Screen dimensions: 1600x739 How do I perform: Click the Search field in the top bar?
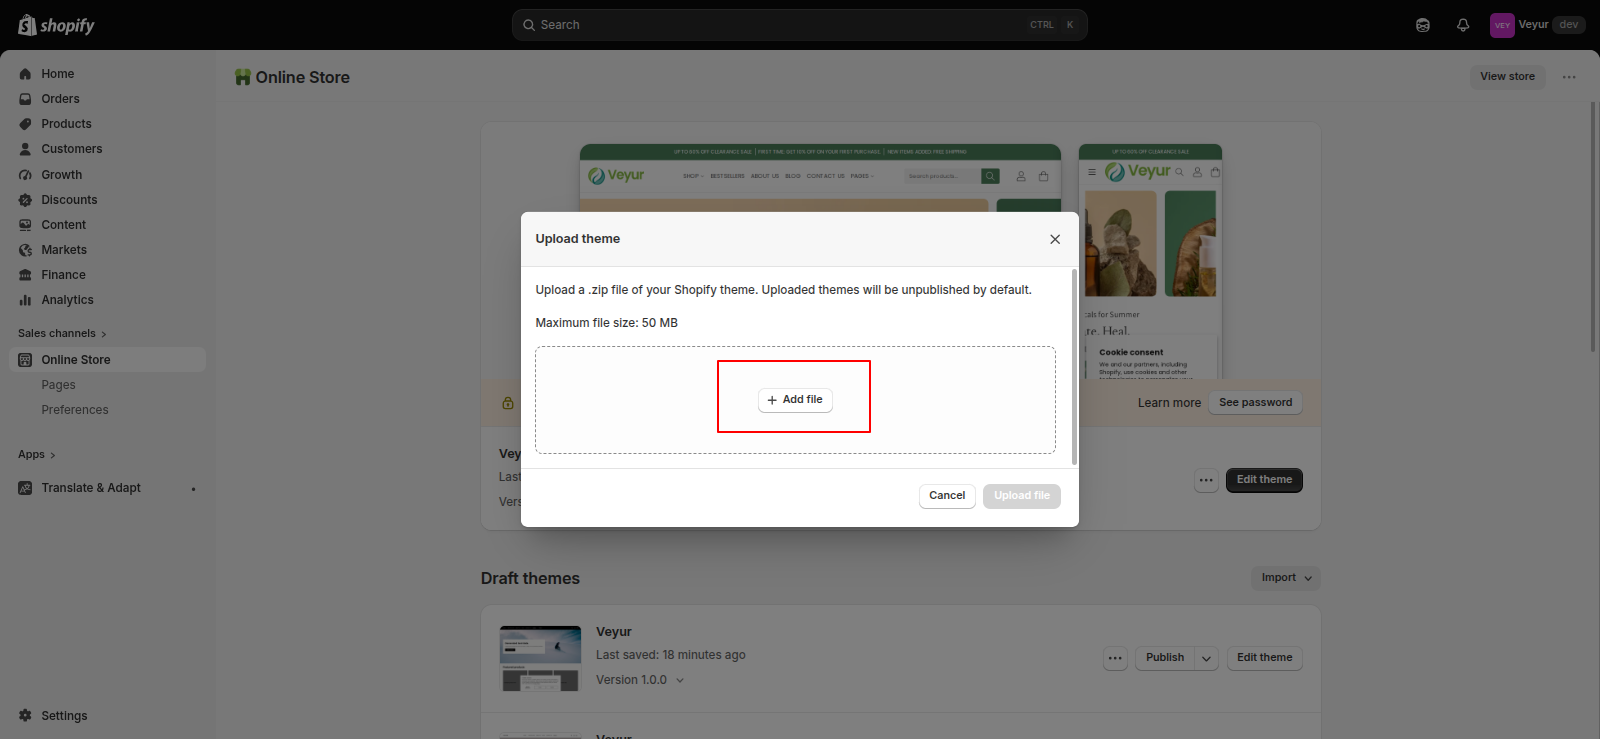[x=800, y=25]
